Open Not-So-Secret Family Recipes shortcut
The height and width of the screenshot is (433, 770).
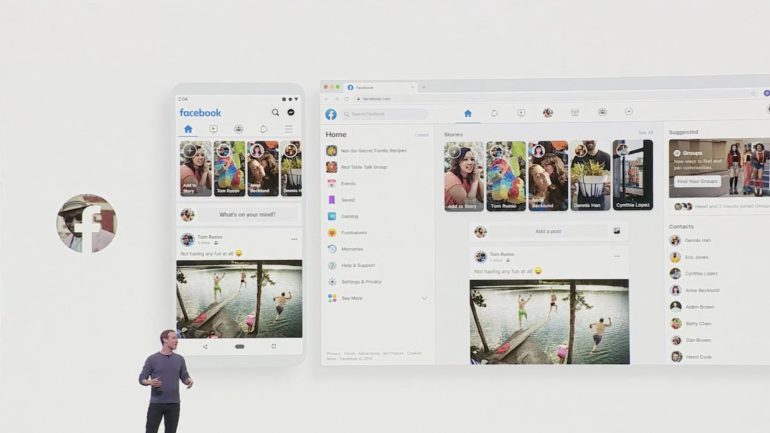(x=367, y=151)
